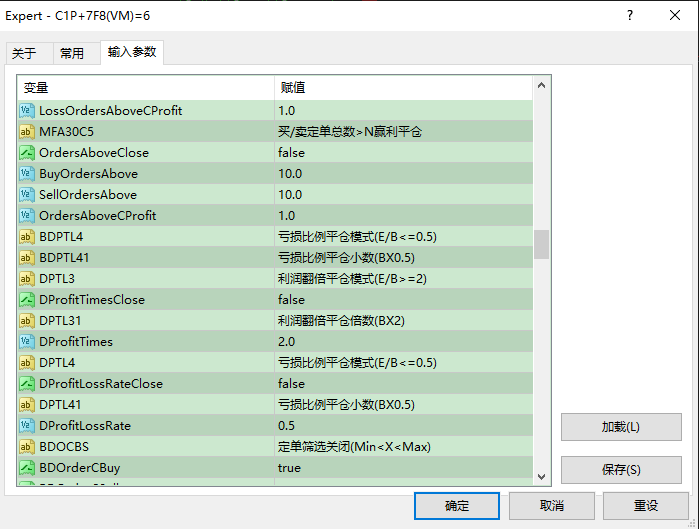Click the bool icon beside DProfitLossRateClose
Viewport: 699px width, 529px height.
[27, 383]
